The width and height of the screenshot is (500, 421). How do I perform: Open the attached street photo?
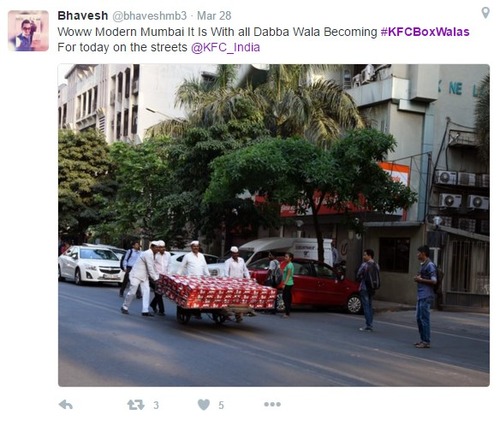pyautogui.click(x=274, y=225)
